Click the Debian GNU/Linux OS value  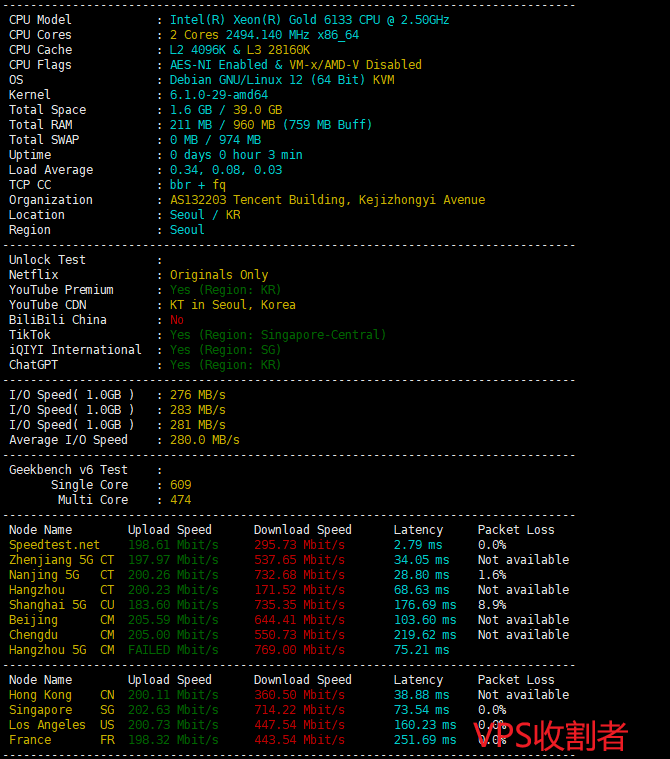click(281, 80)
